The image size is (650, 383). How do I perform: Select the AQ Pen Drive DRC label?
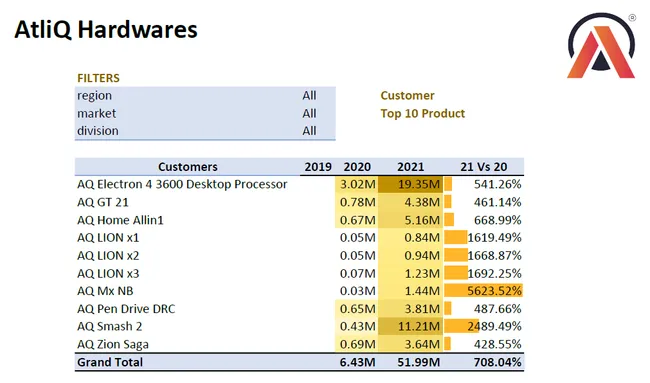126,309
